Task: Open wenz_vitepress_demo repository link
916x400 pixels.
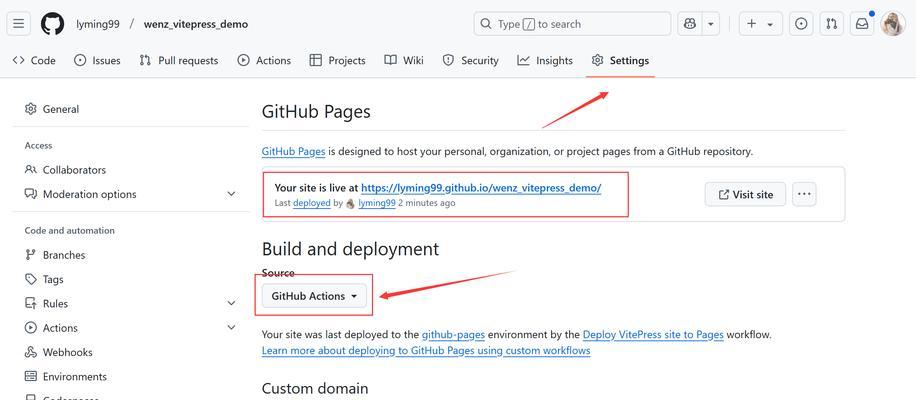Action: coord(196,25)
